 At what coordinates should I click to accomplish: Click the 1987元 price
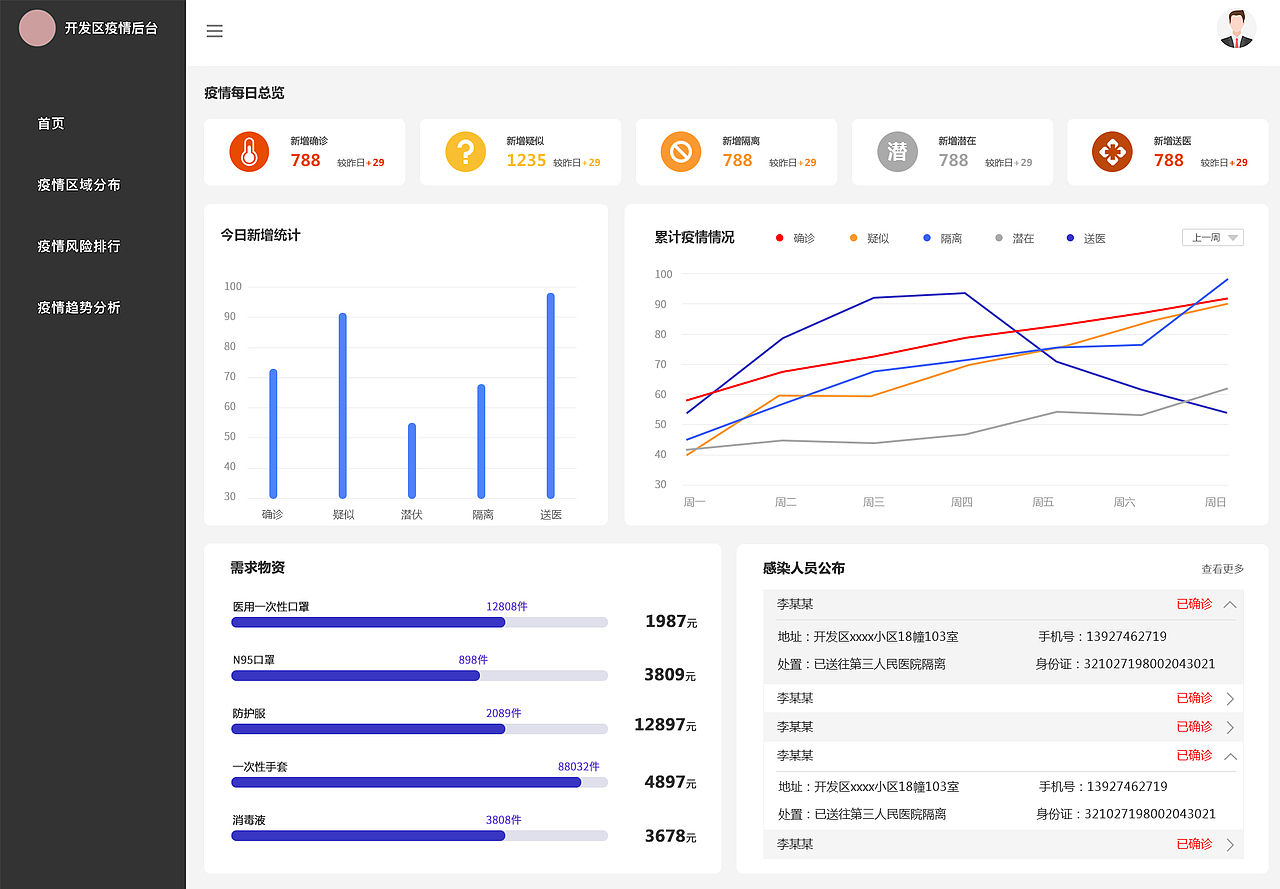point(671,621)
